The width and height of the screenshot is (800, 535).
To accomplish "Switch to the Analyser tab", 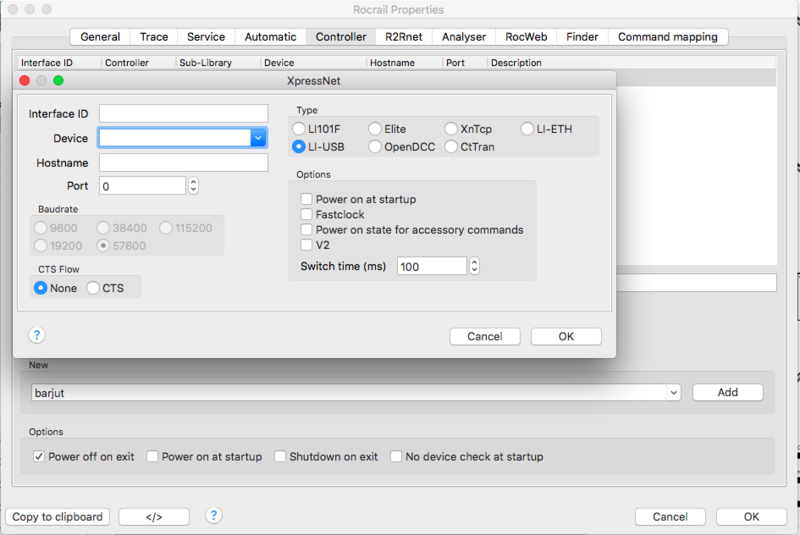I will [464, 37].
